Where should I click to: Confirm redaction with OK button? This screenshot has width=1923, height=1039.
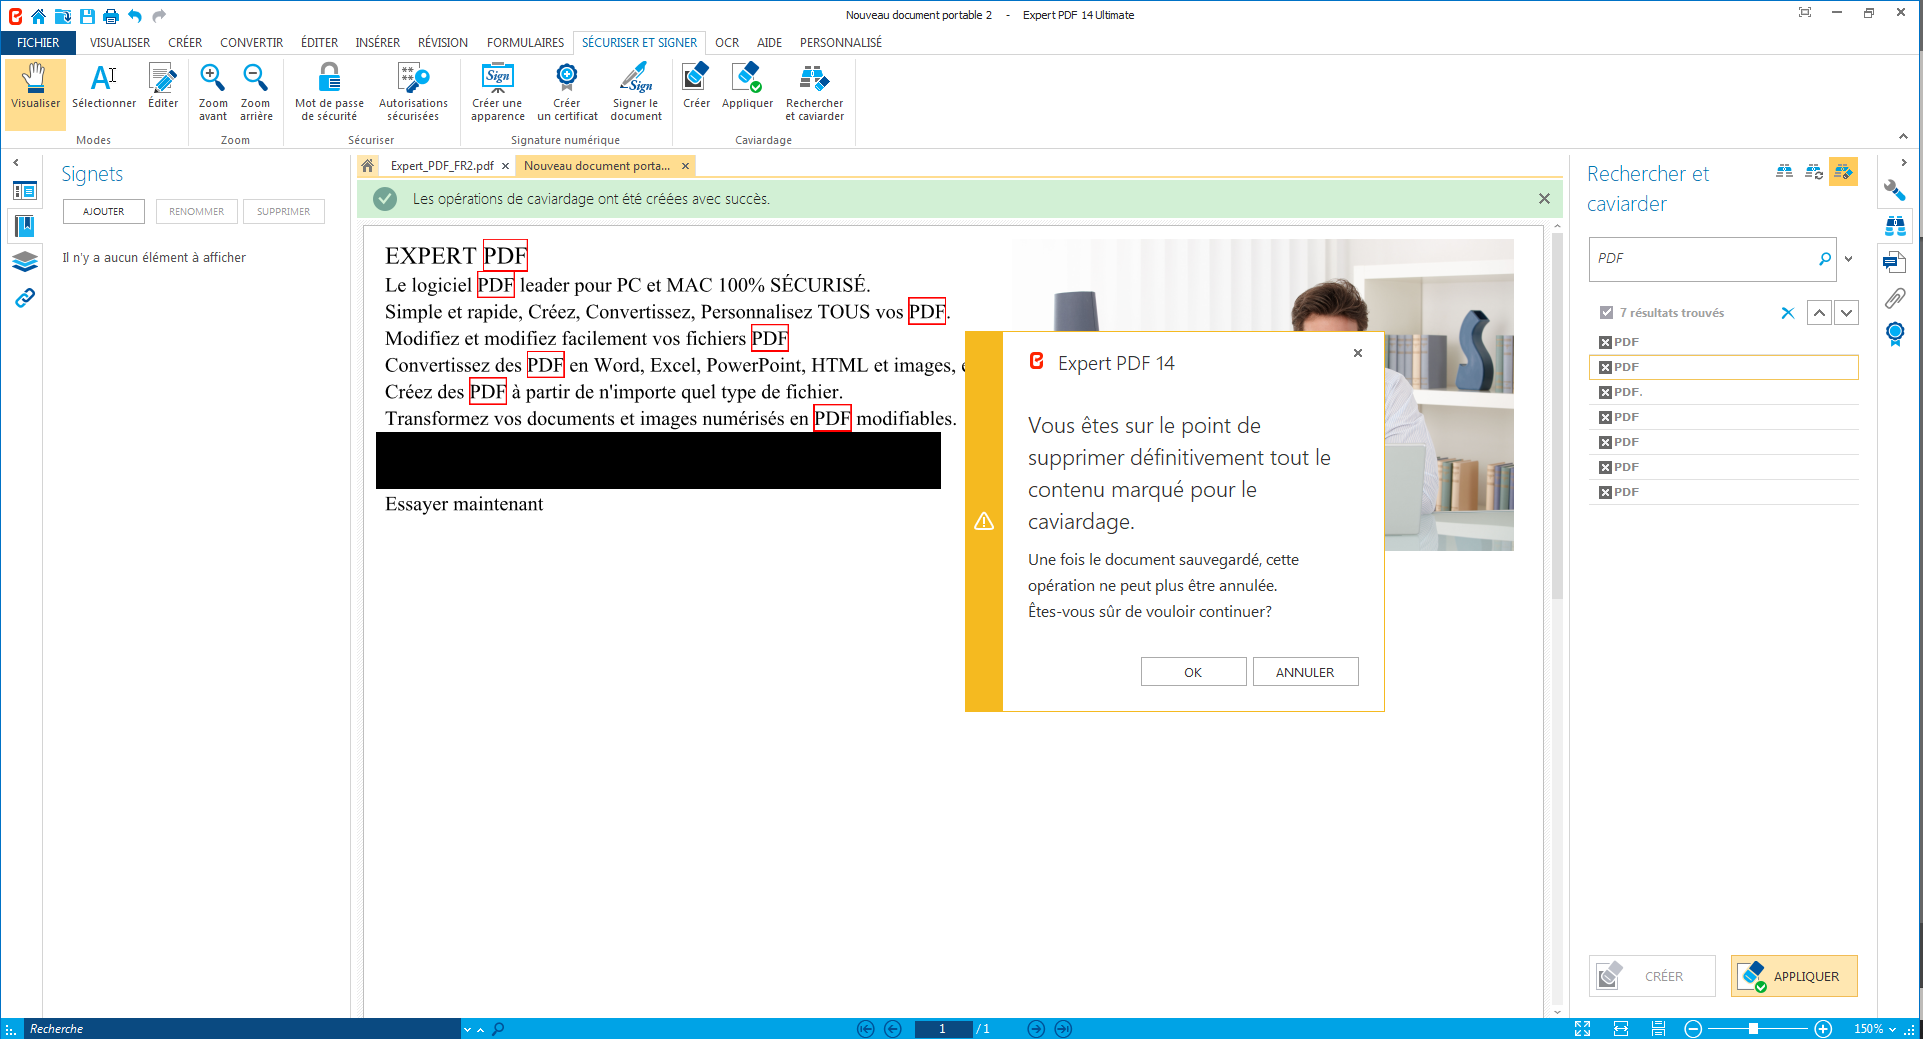pyautogui.click(x=1193, y=672)
